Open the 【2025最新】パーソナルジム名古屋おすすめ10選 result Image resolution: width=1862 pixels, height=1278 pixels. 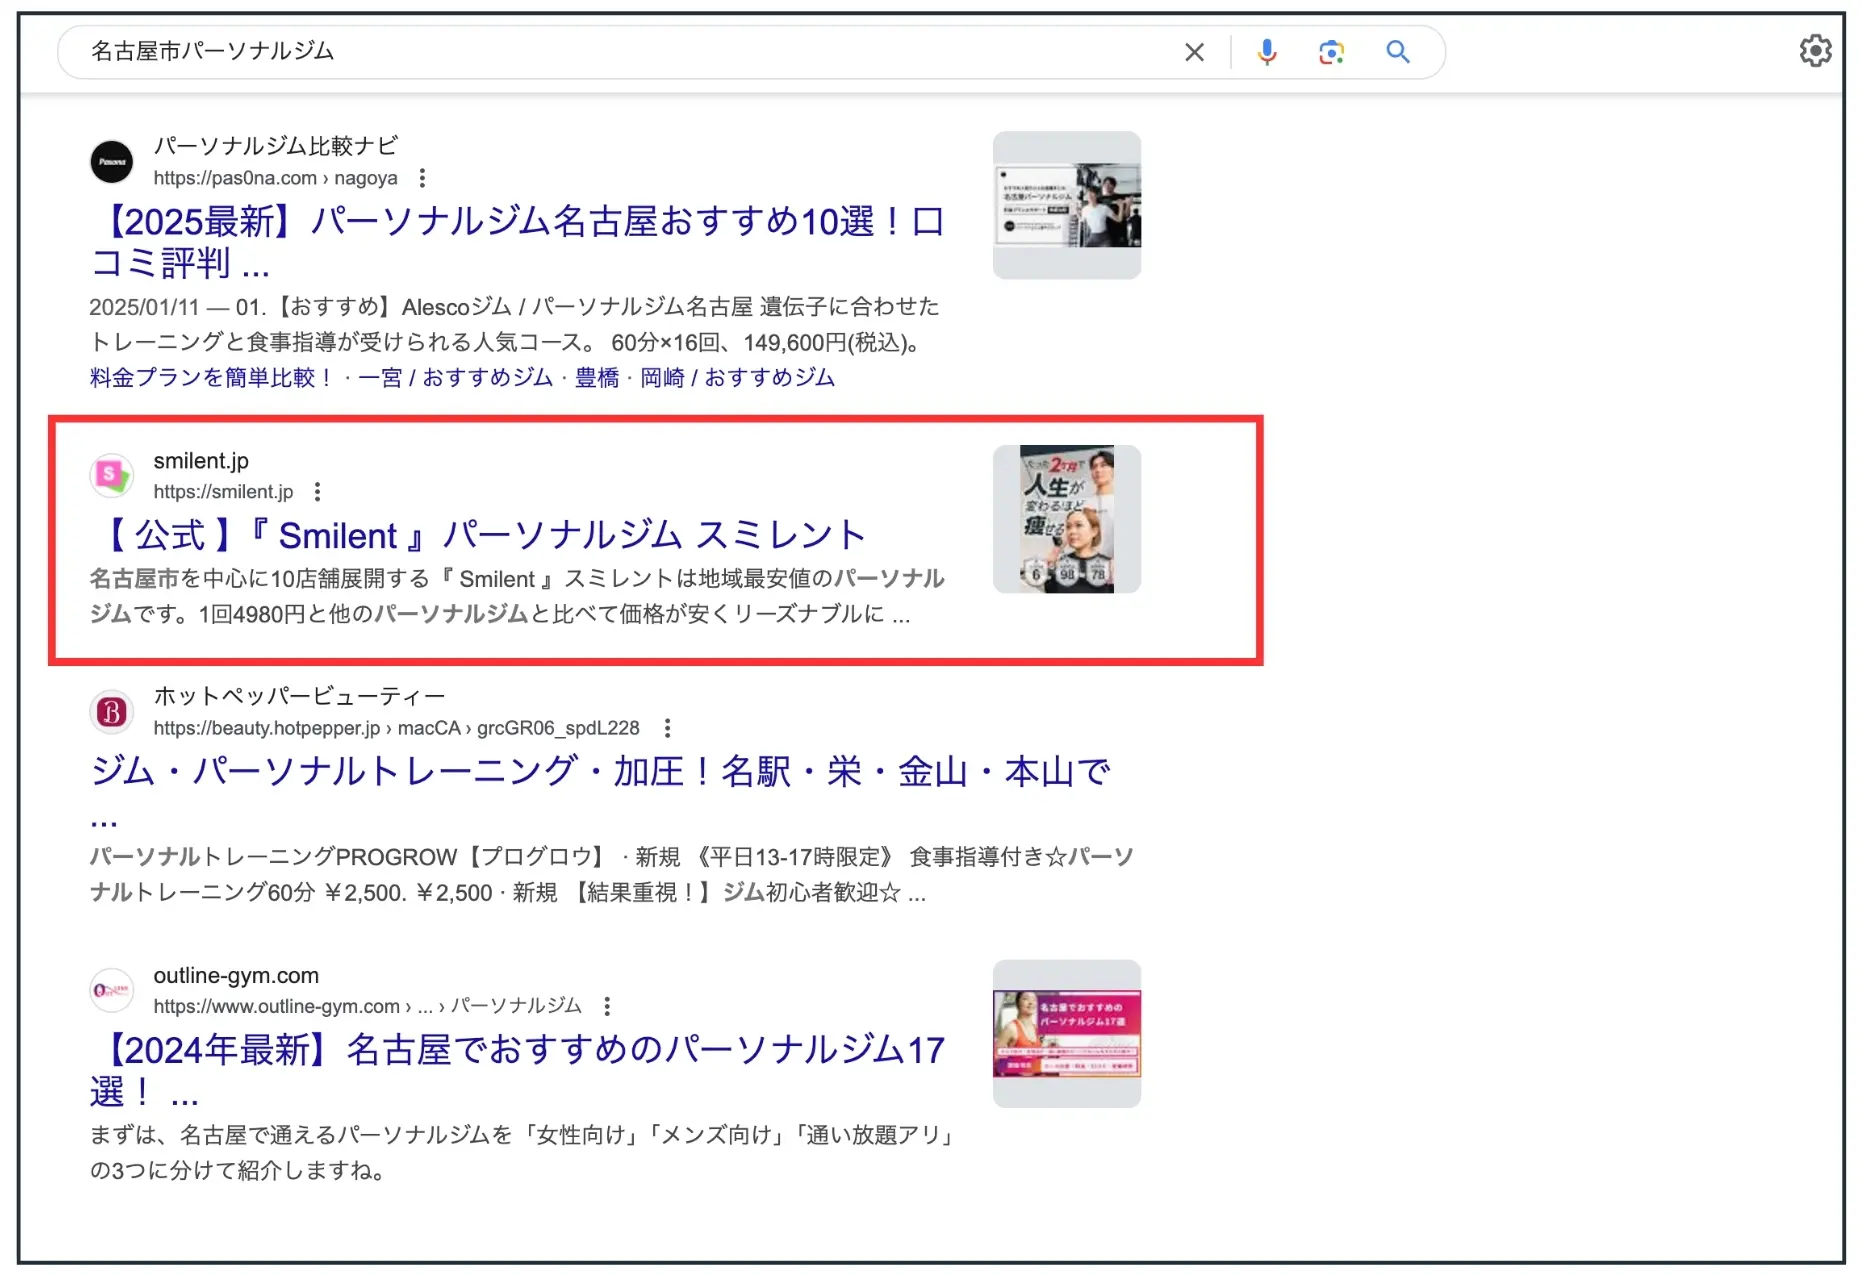[517, 242]
